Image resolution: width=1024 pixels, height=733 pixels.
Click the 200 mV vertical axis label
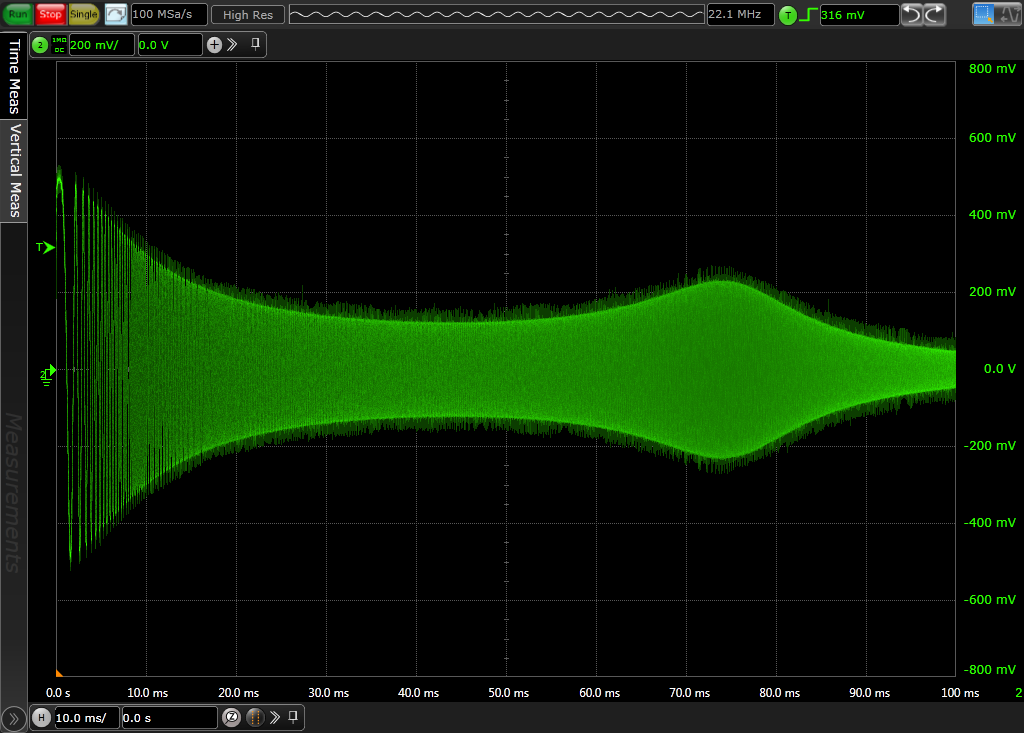tap(992, 292)
